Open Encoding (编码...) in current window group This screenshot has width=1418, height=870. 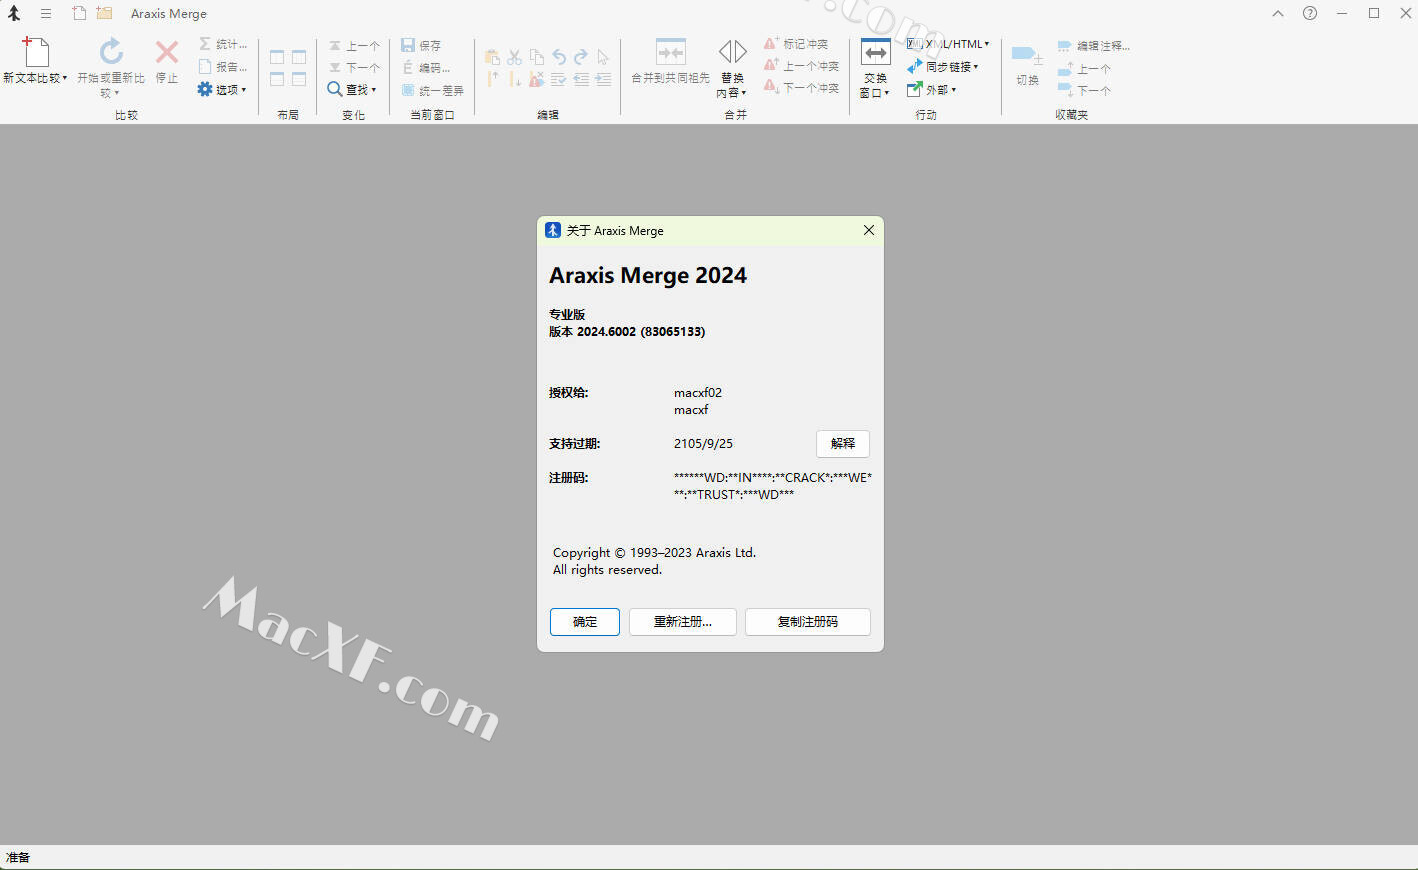click(x=426, y=68)
